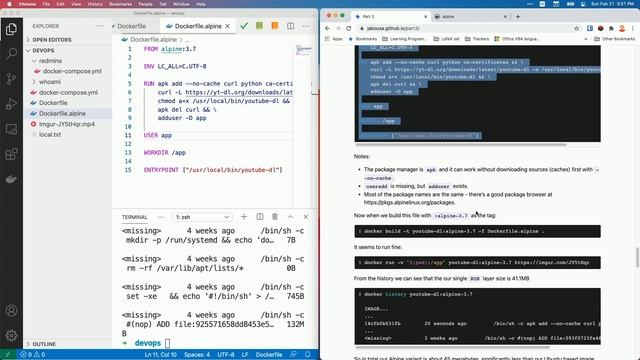Click the Chrome address bar
The height and width of the screenshot is (360, 640).
(x=464, y=29)
